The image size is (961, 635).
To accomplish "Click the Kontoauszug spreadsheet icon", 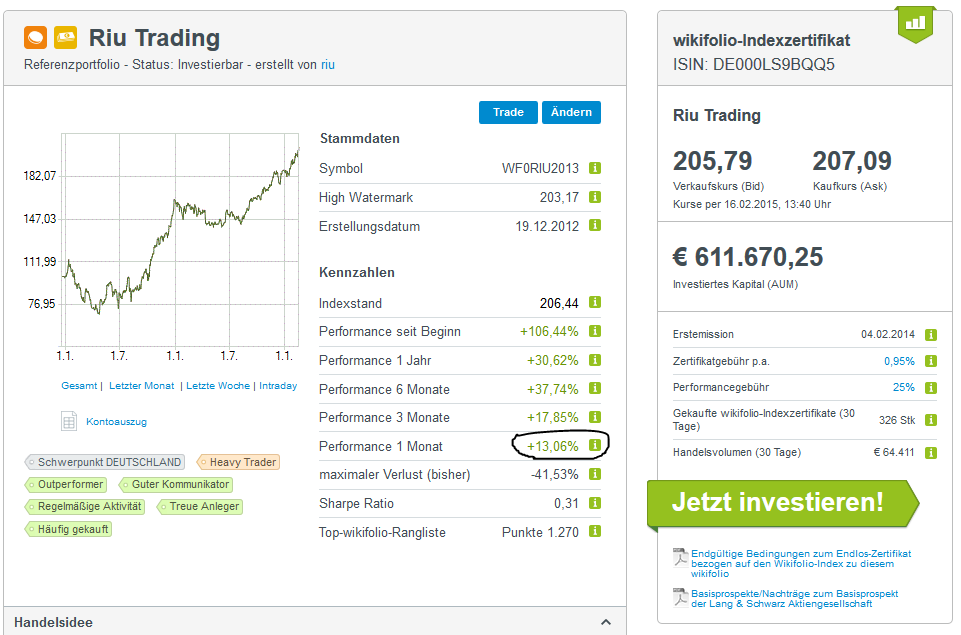I will click(x=69, y=421).
